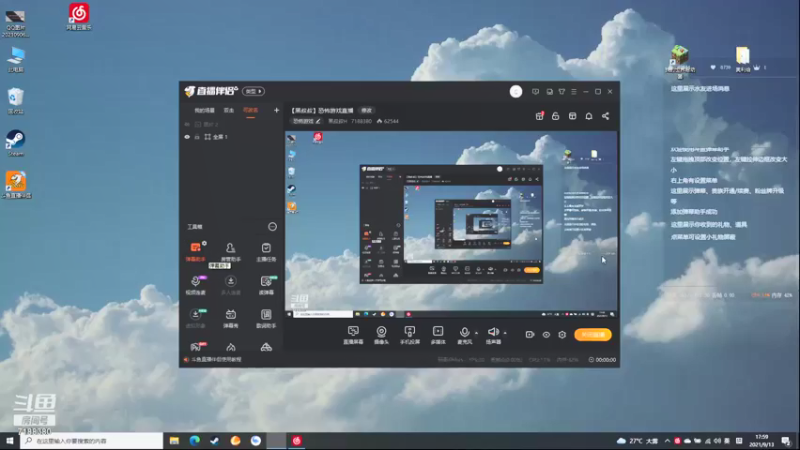
Task: Open the gift box icon with red dot
Action: pyautogui.click(x=539, y=116)
